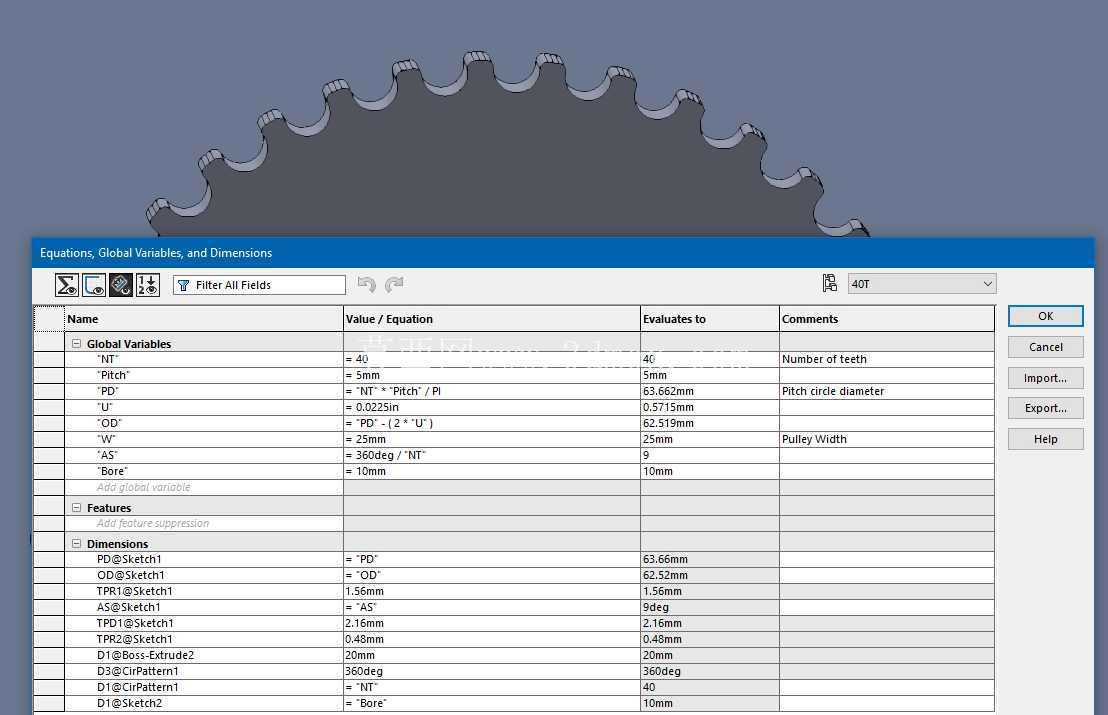1108x715 pixels.
Task: Switch to Equation View icon
Action: click(67, 285)
